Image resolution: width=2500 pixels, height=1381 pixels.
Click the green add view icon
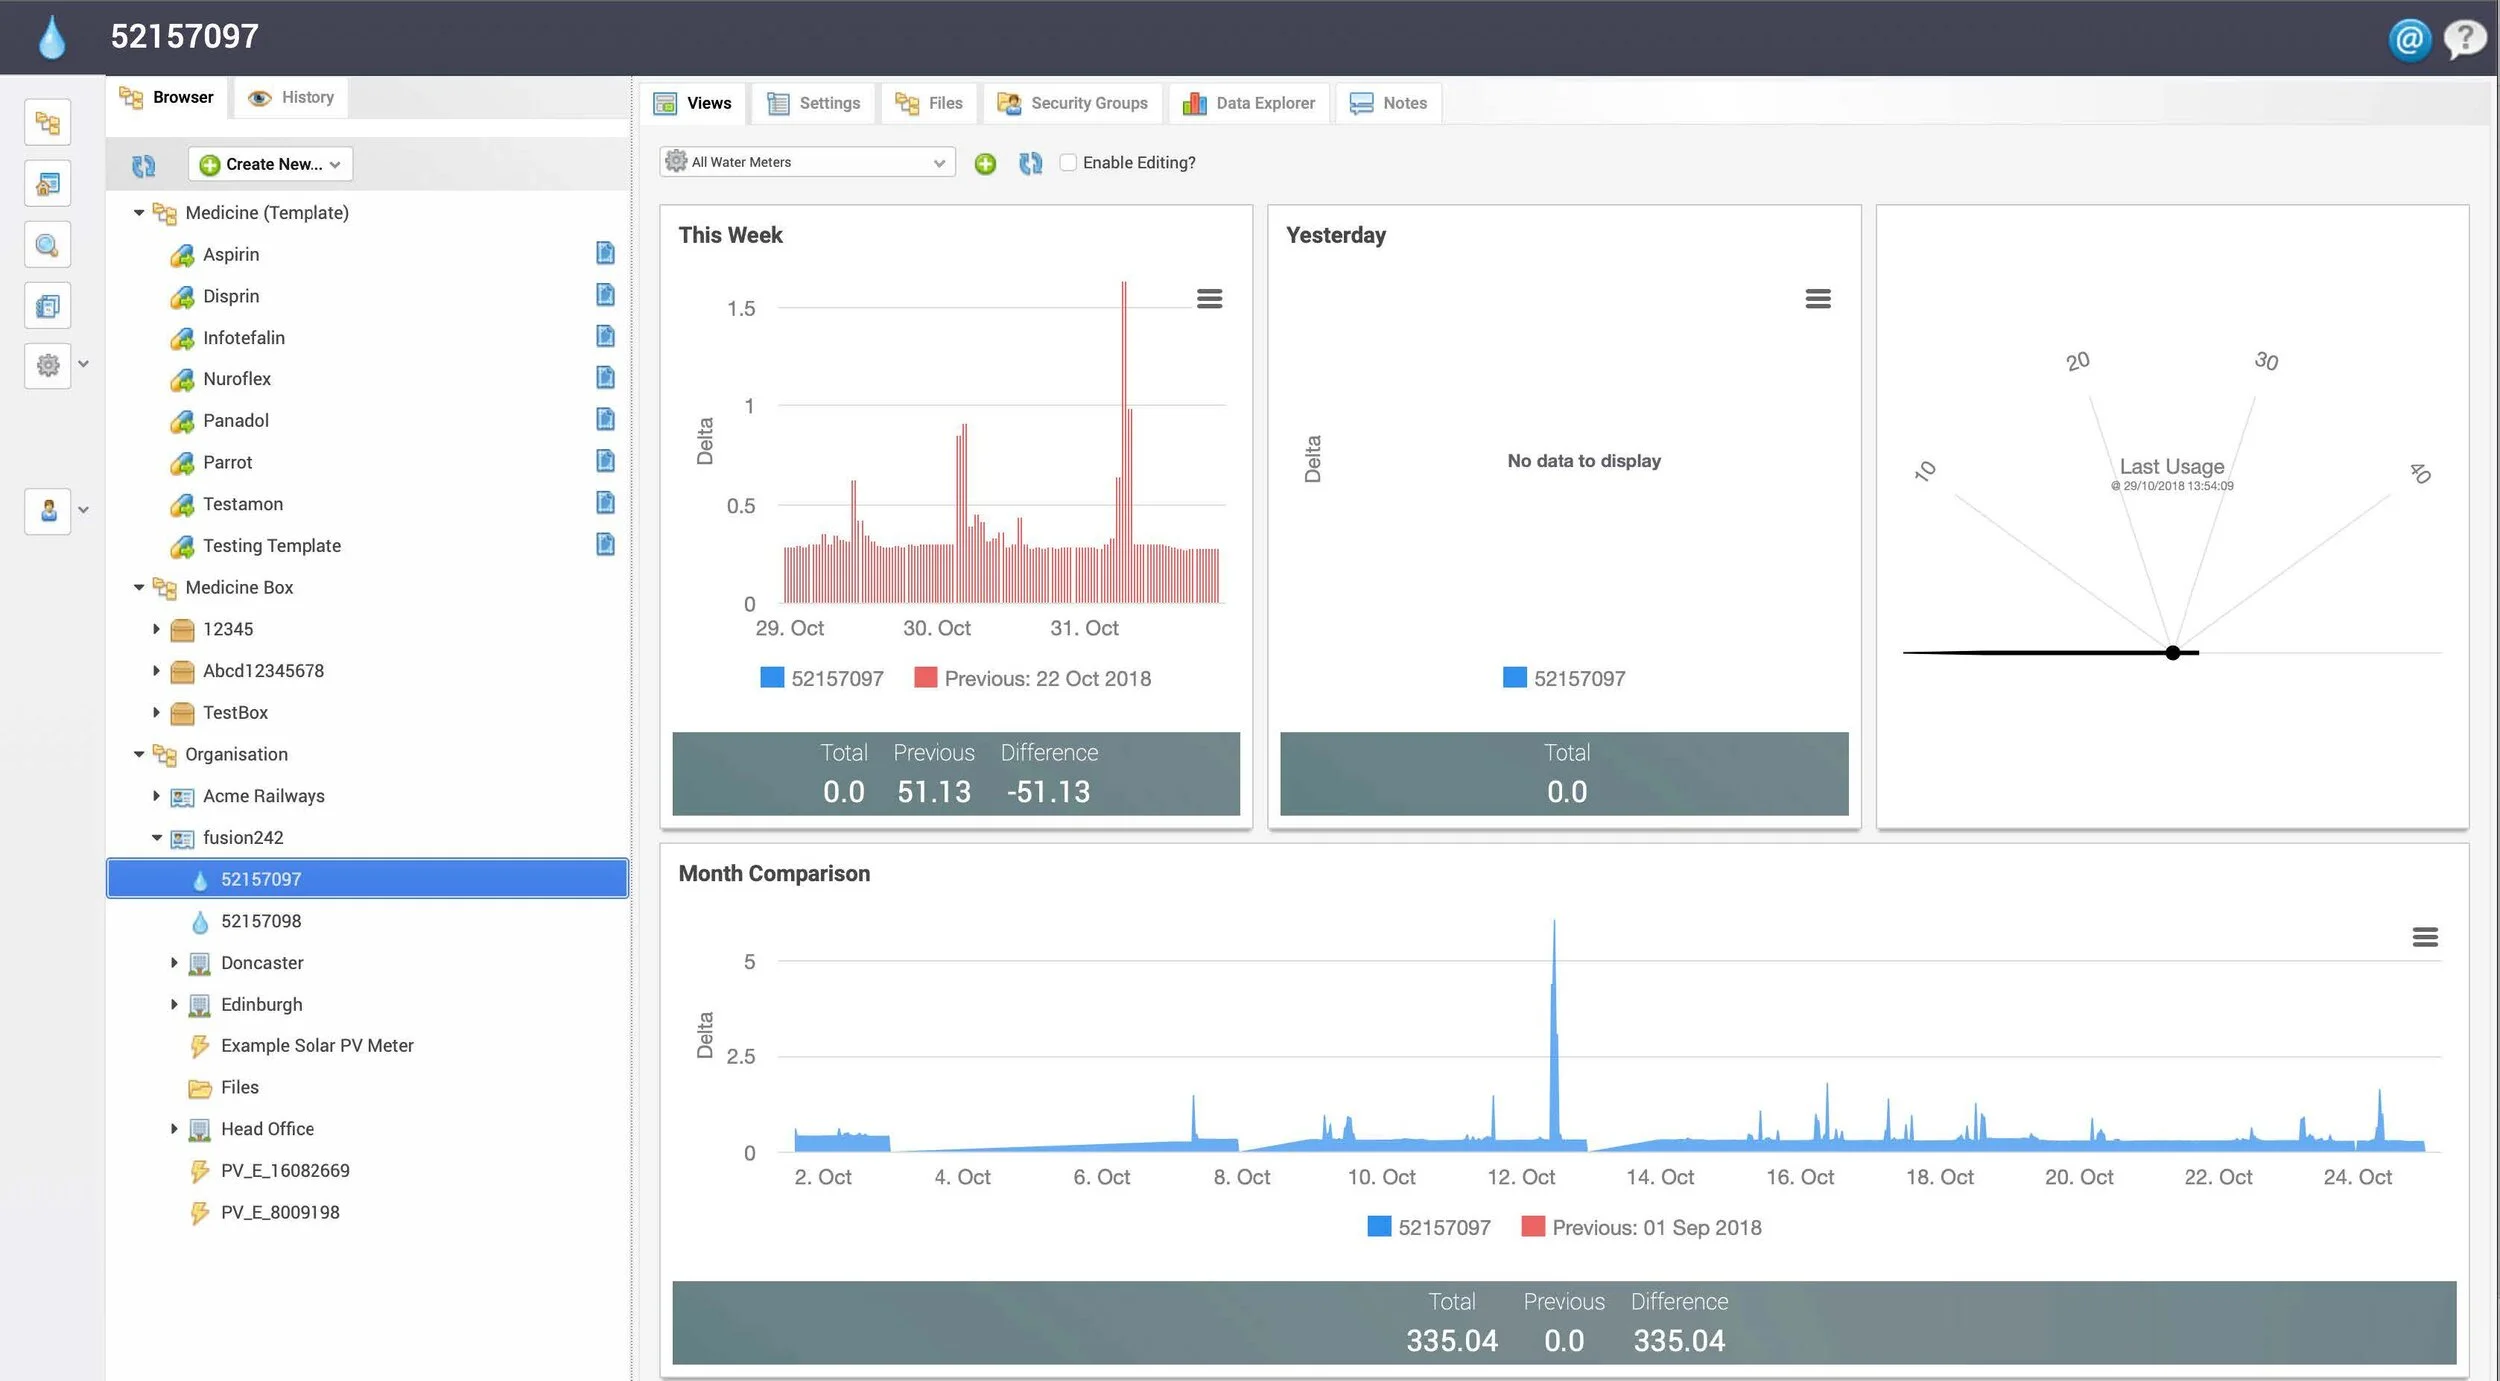pos(985,163)
